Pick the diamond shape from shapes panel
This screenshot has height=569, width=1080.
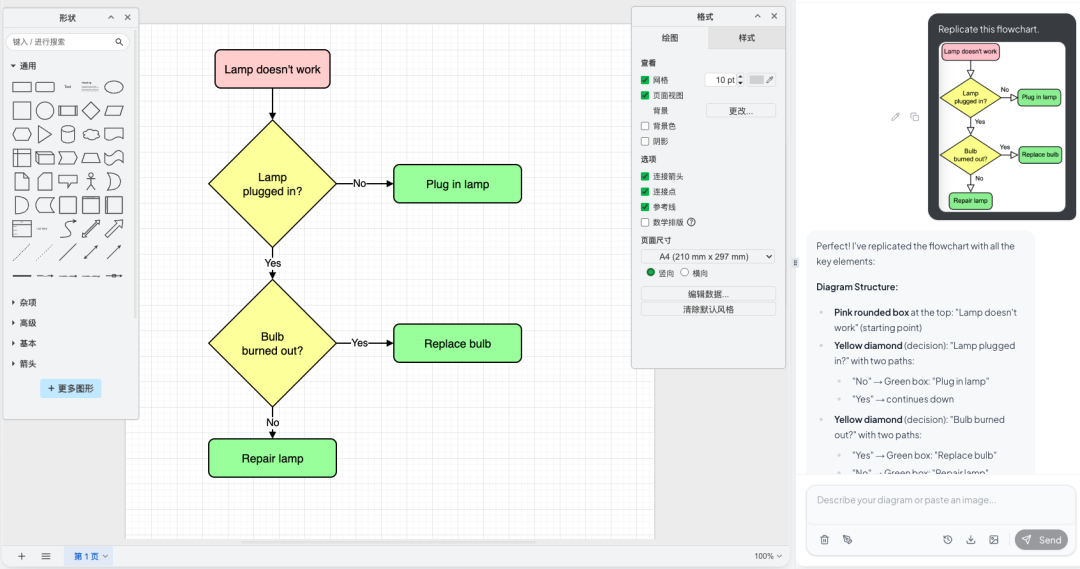(91, 110)
